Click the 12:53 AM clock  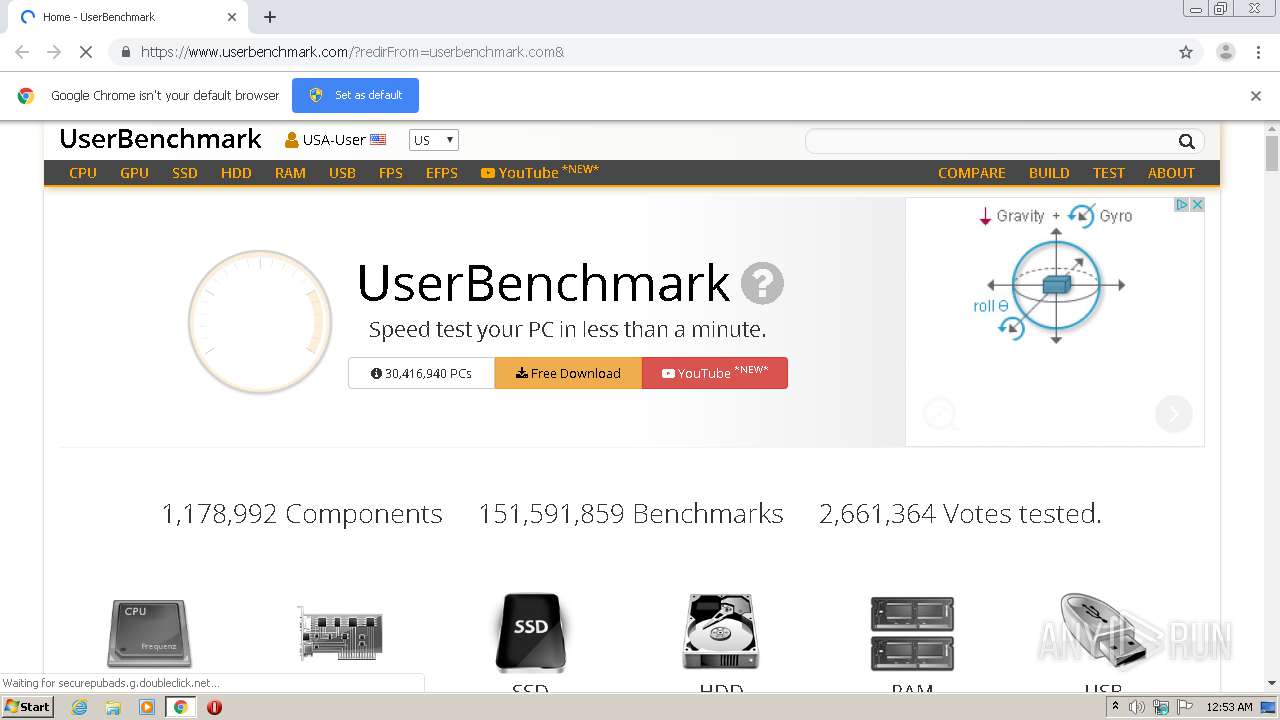click(1229, 707)
